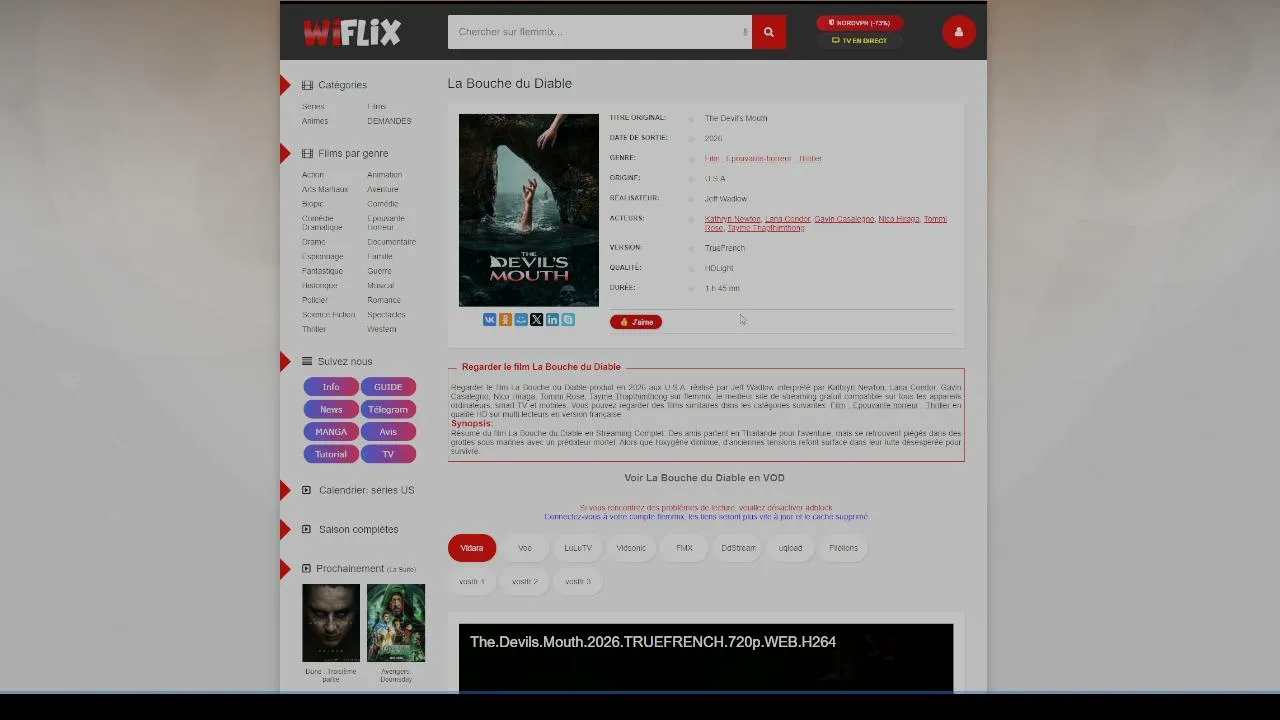Share via the blue smiley icon
This screenshot has width=1280, height=720.
pyautogui.click(x=521, y=320)
